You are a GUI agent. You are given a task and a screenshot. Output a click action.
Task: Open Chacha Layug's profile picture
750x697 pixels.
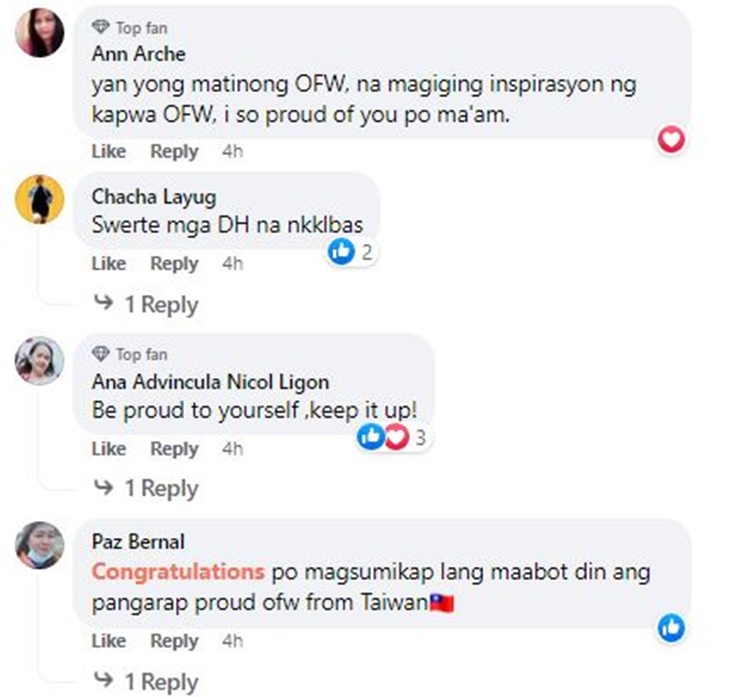[x=40, y=199]
